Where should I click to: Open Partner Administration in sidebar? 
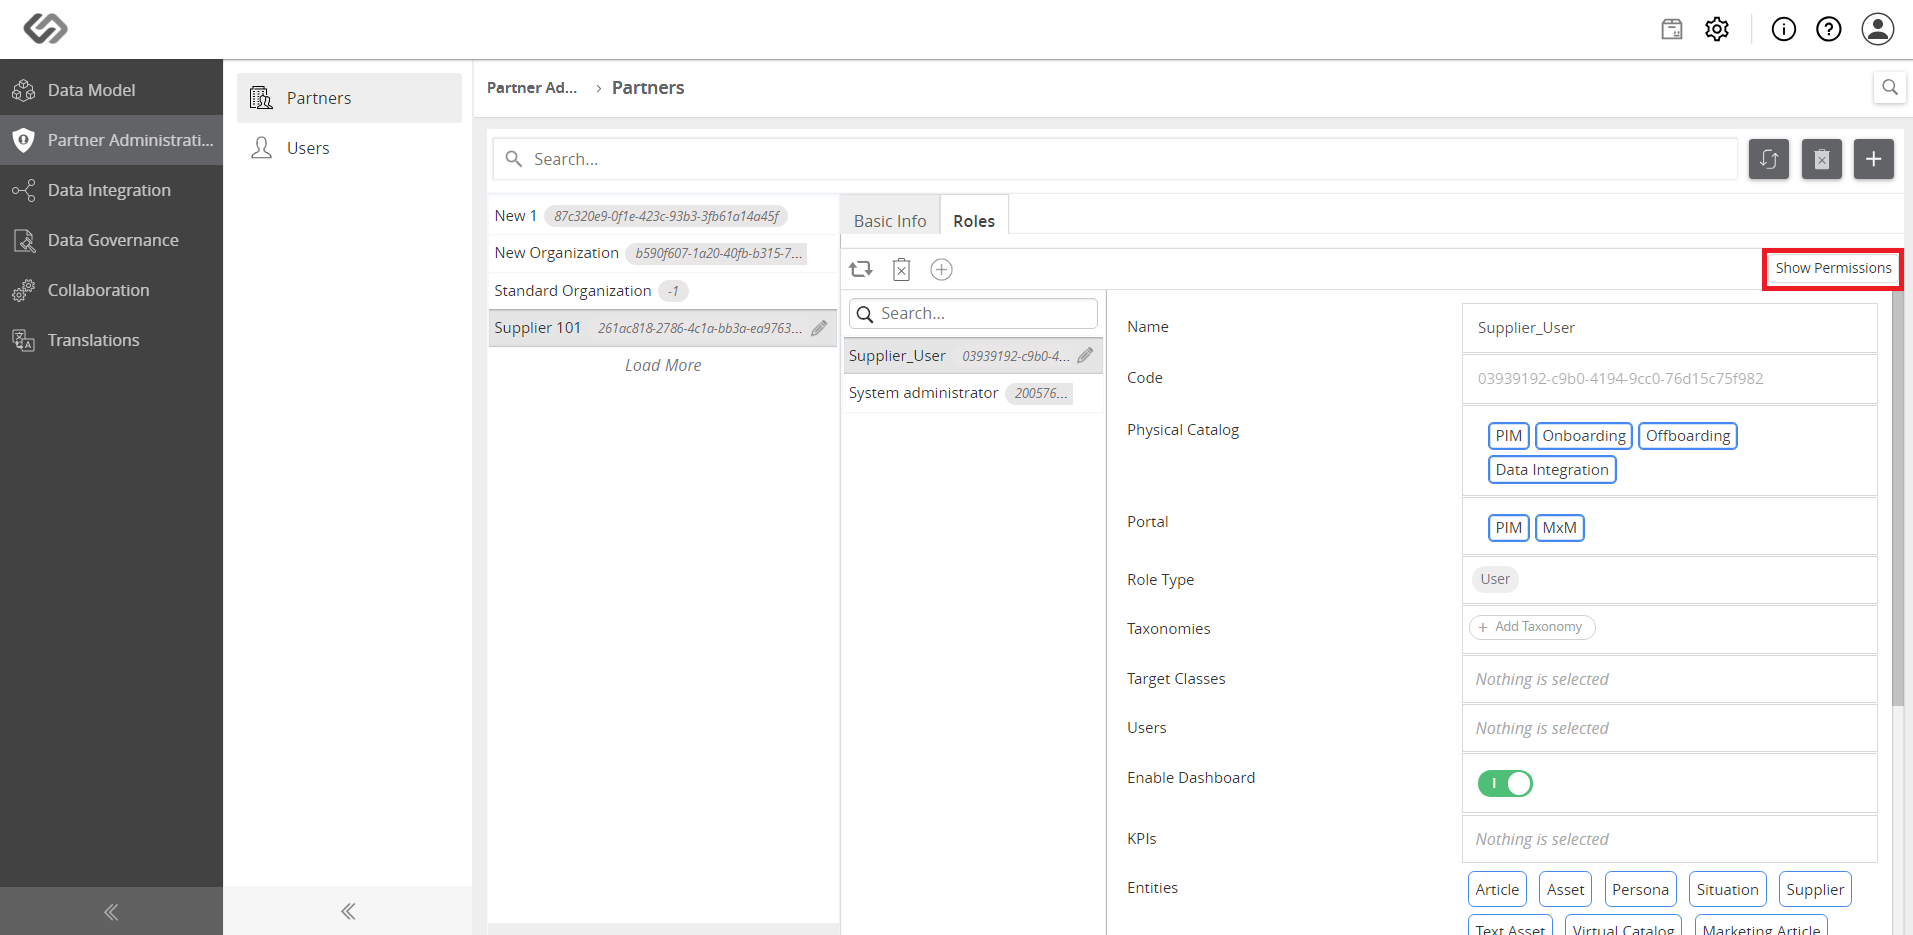tap(111, 140)
